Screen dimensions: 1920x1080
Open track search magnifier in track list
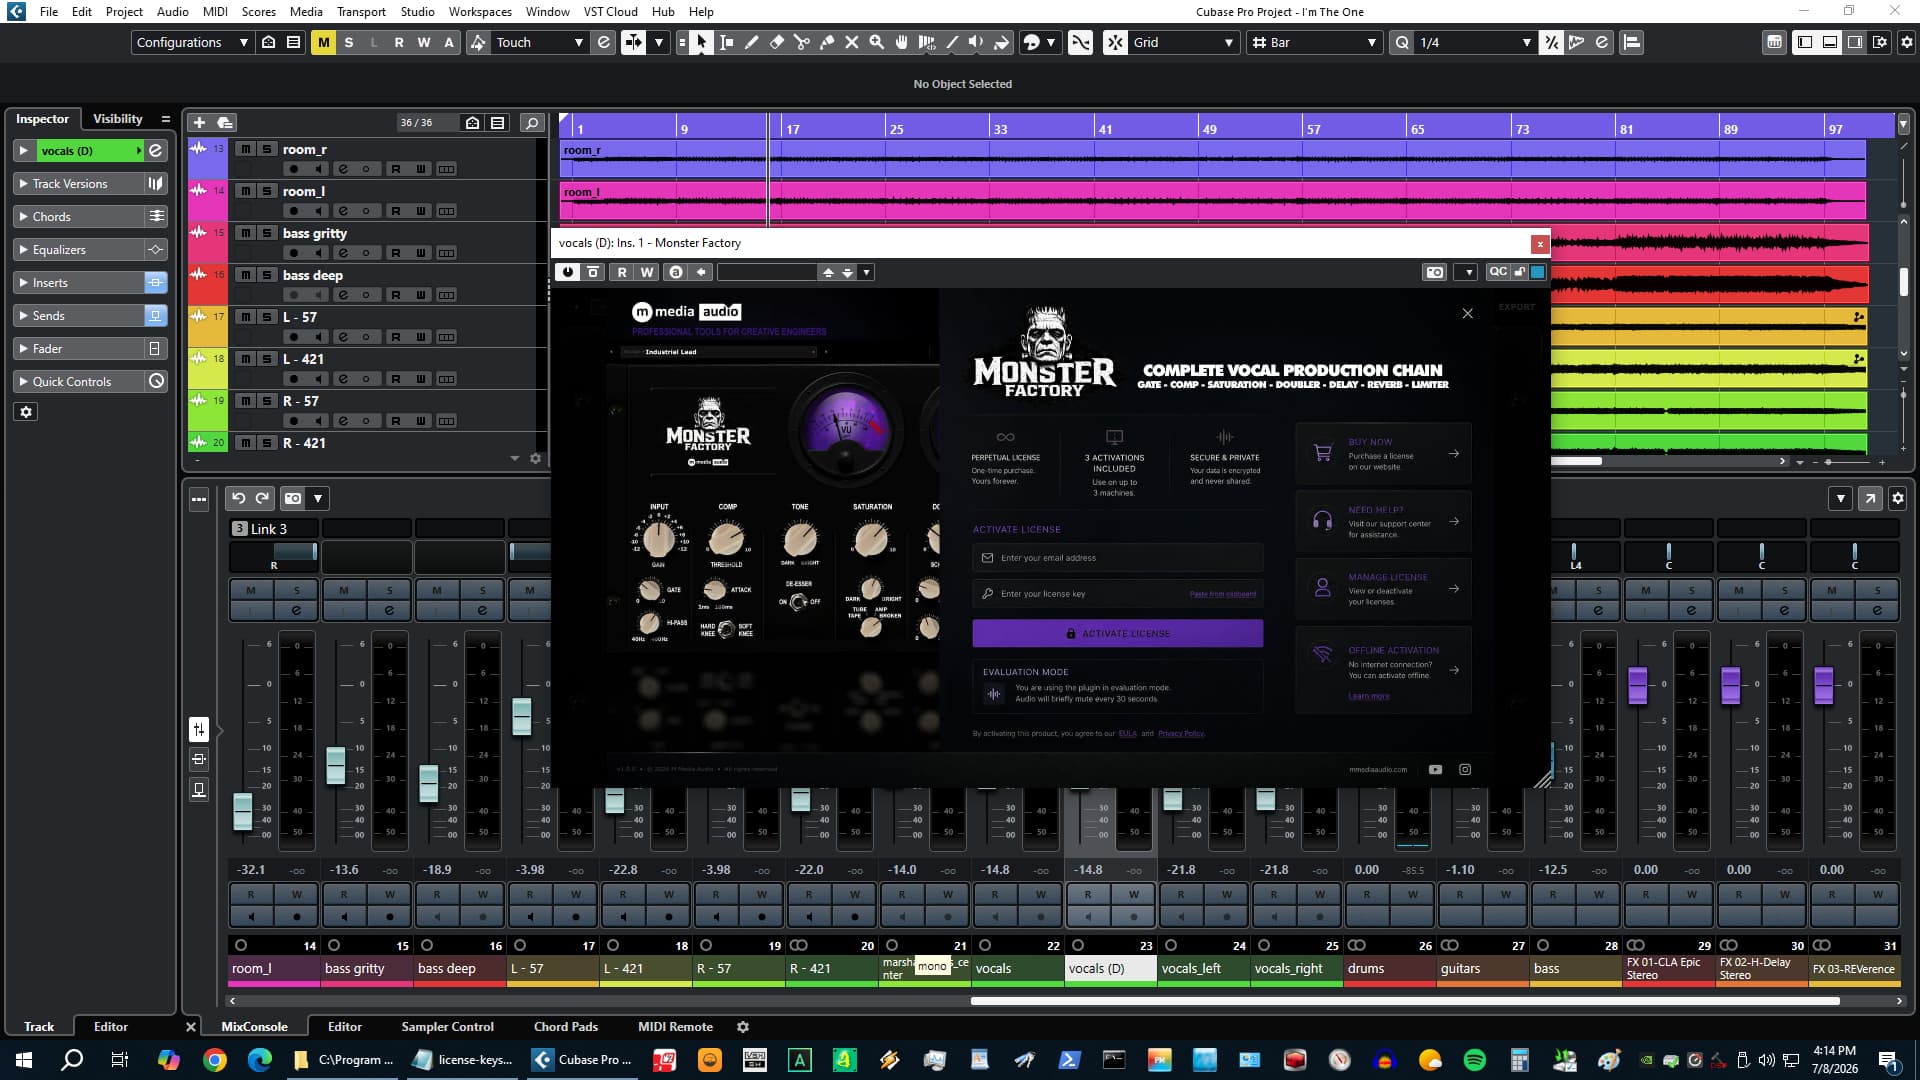533,122
